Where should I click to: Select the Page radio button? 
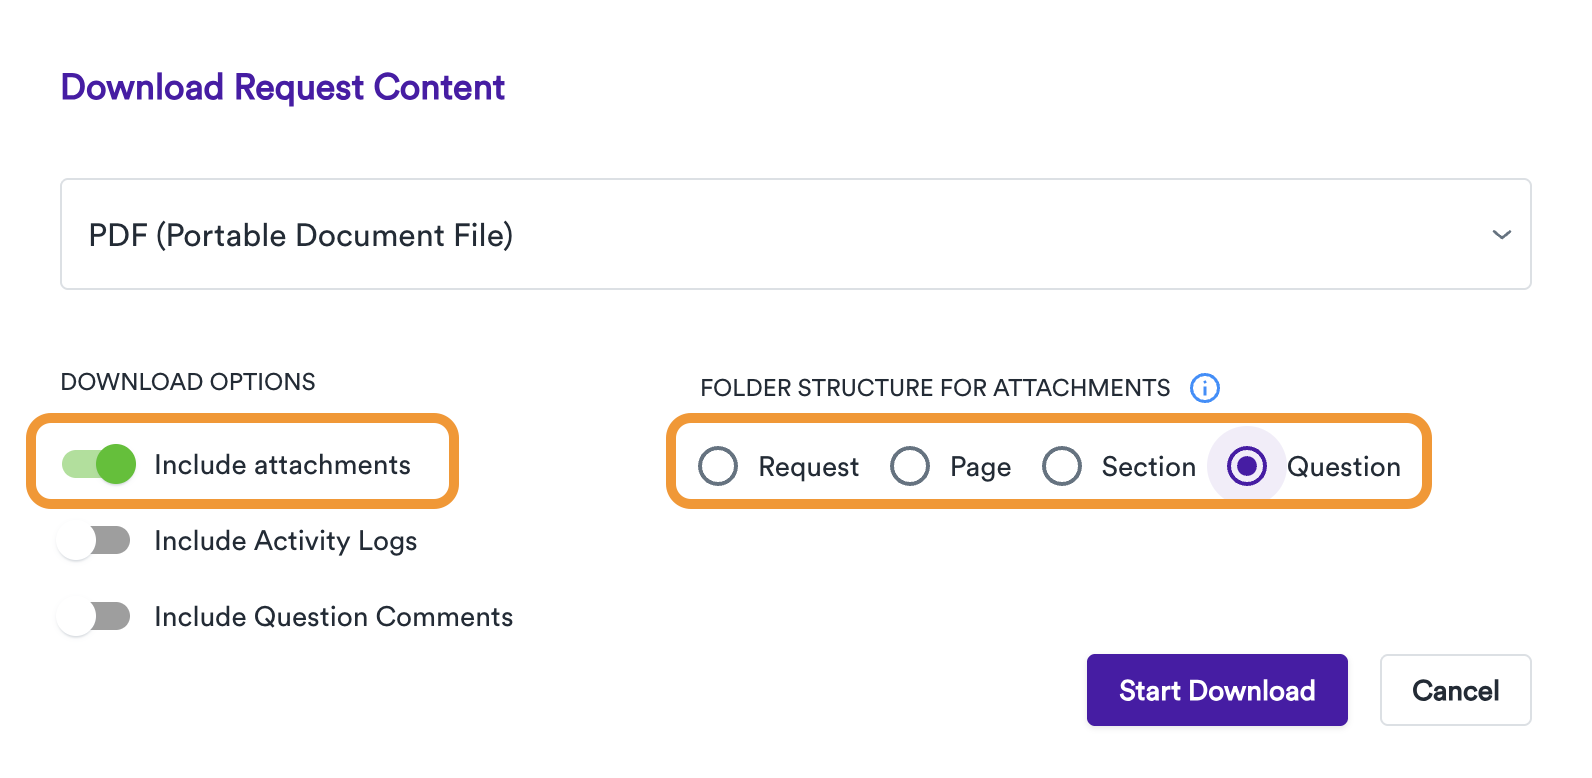coord(910,466)
